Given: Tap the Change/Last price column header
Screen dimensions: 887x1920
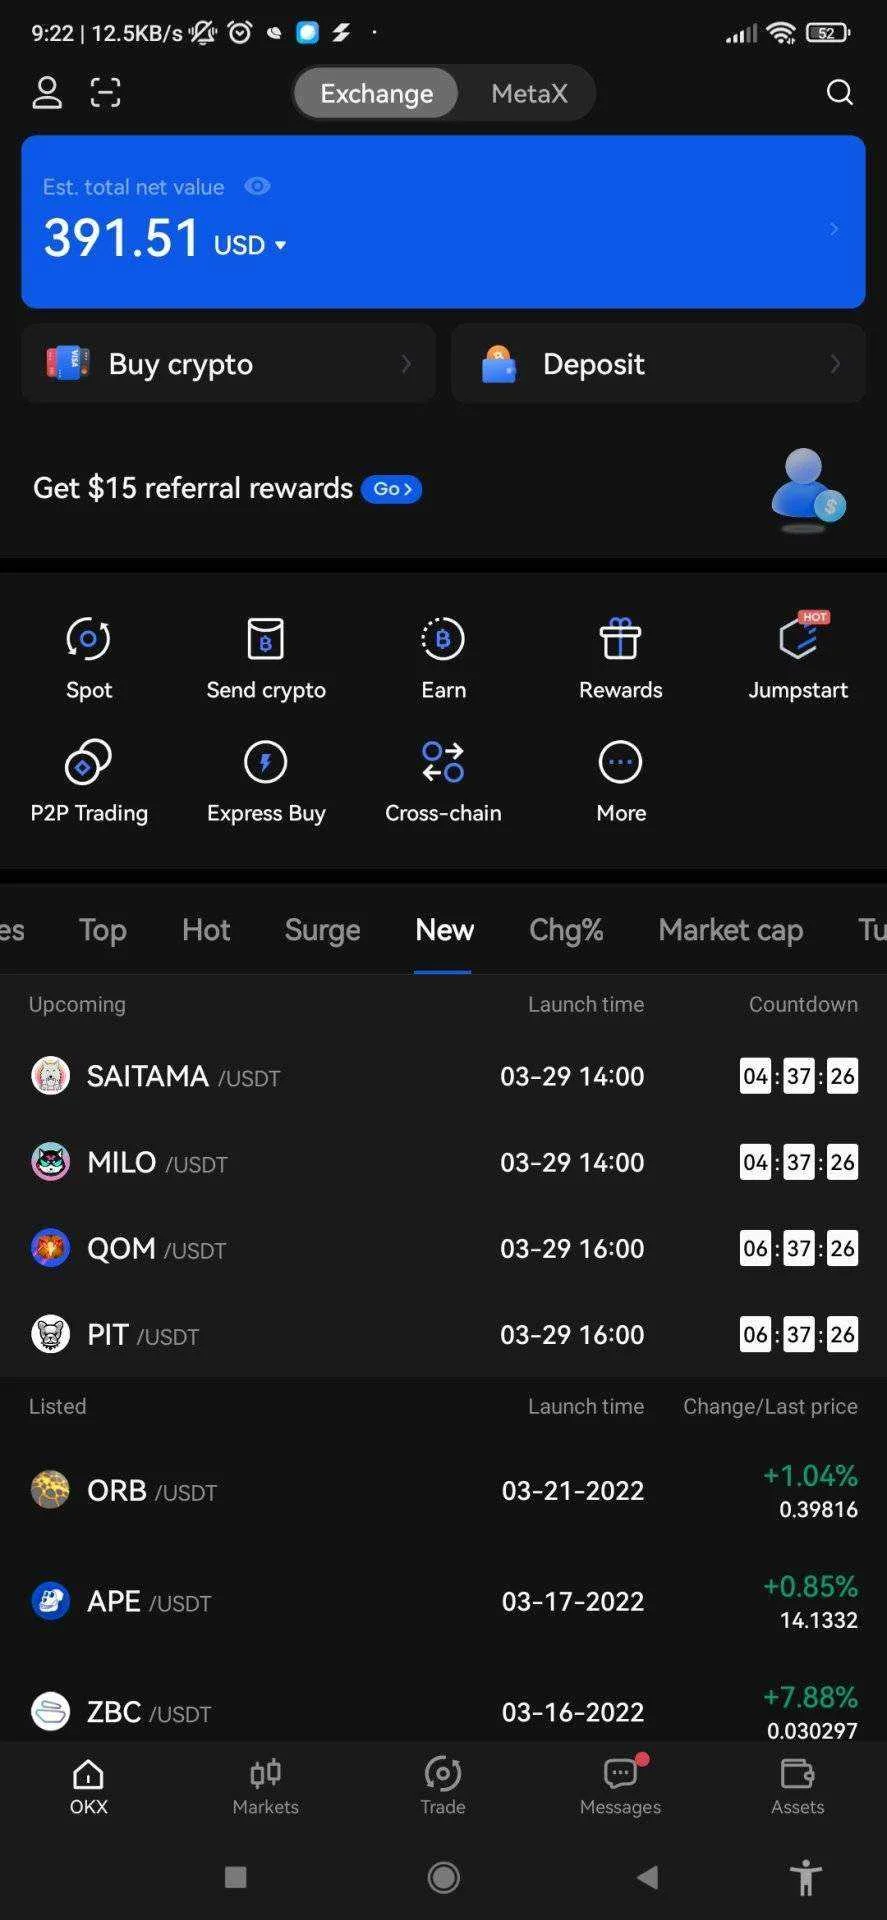Looking at the screenshot, I should 770,1406.
